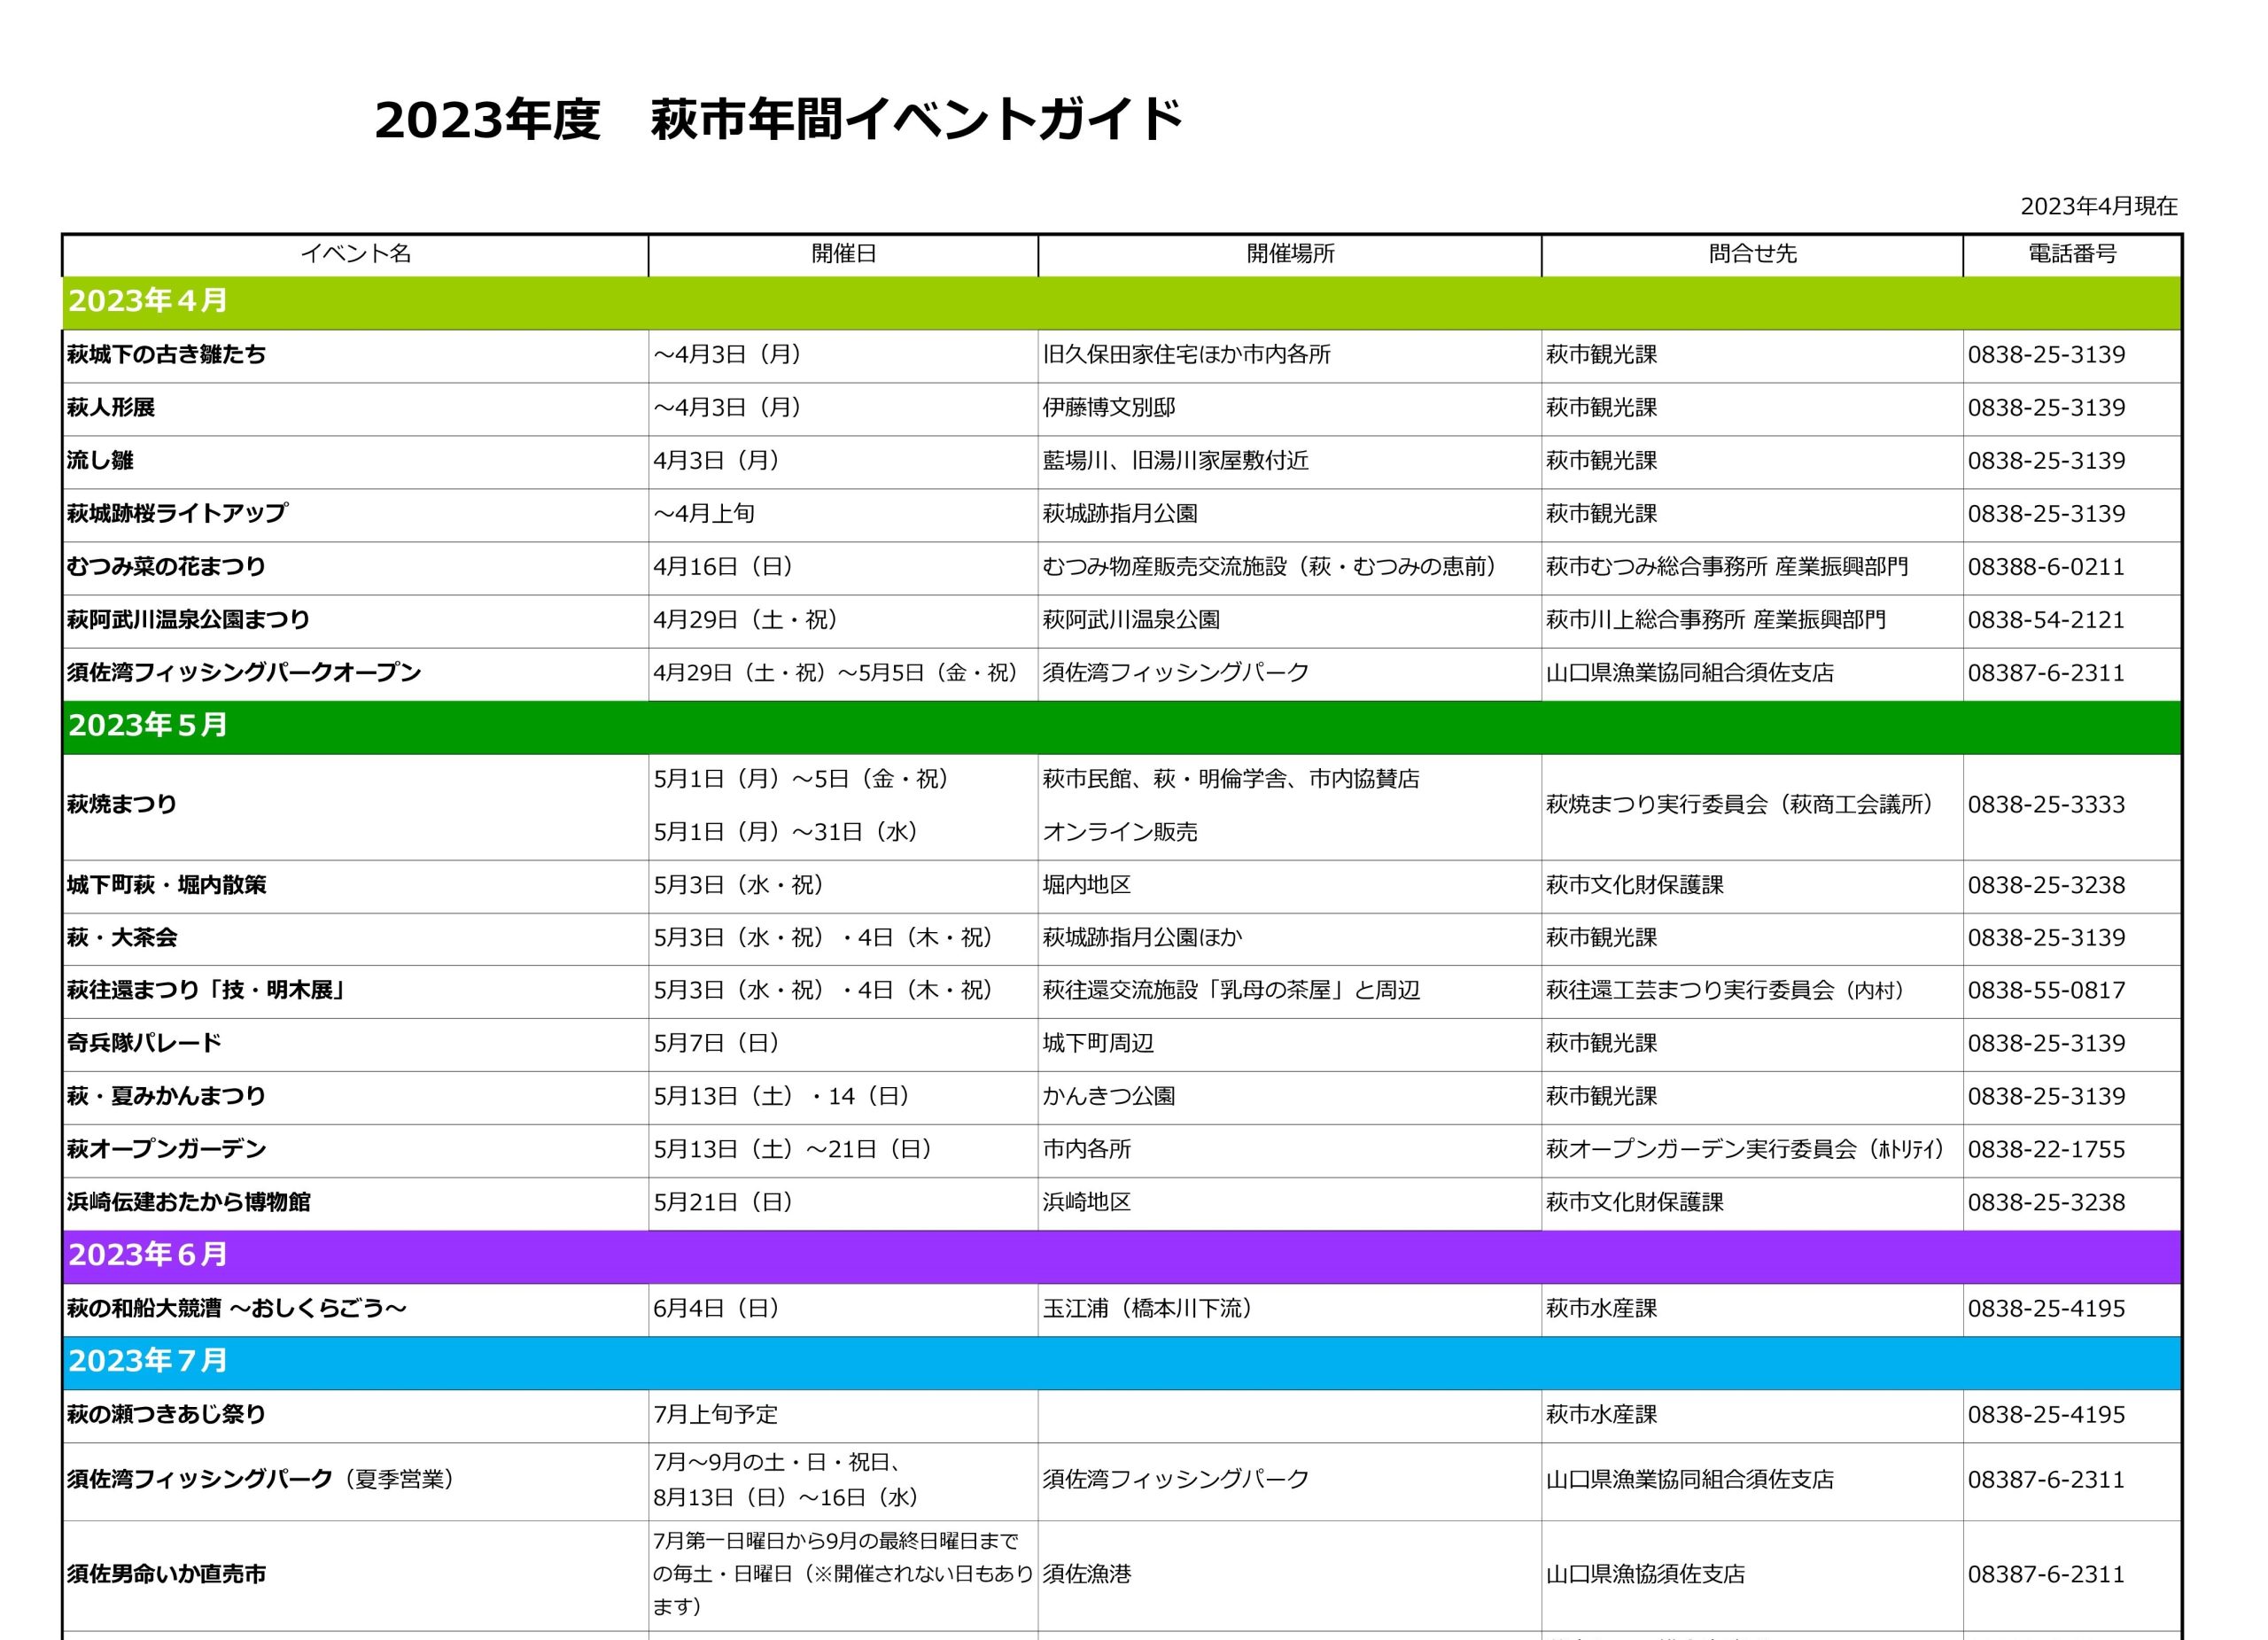Click venue 藍場川、旧湯川家屋敷付近
2268x1640 pixels.
click(1175, 461)
